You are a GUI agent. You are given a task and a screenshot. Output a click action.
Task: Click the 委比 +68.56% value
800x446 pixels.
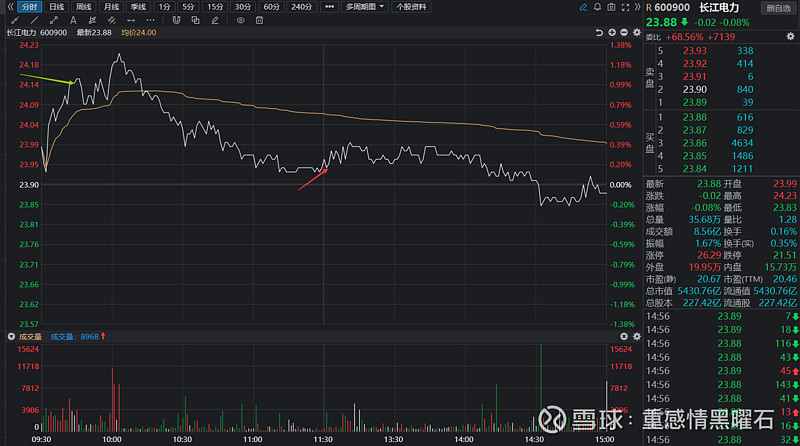[x=684, y=37]
